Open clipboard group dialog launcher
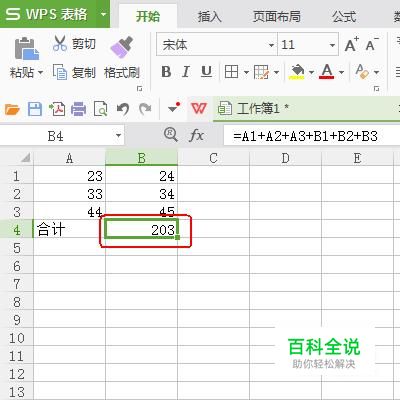 [140, 89]
